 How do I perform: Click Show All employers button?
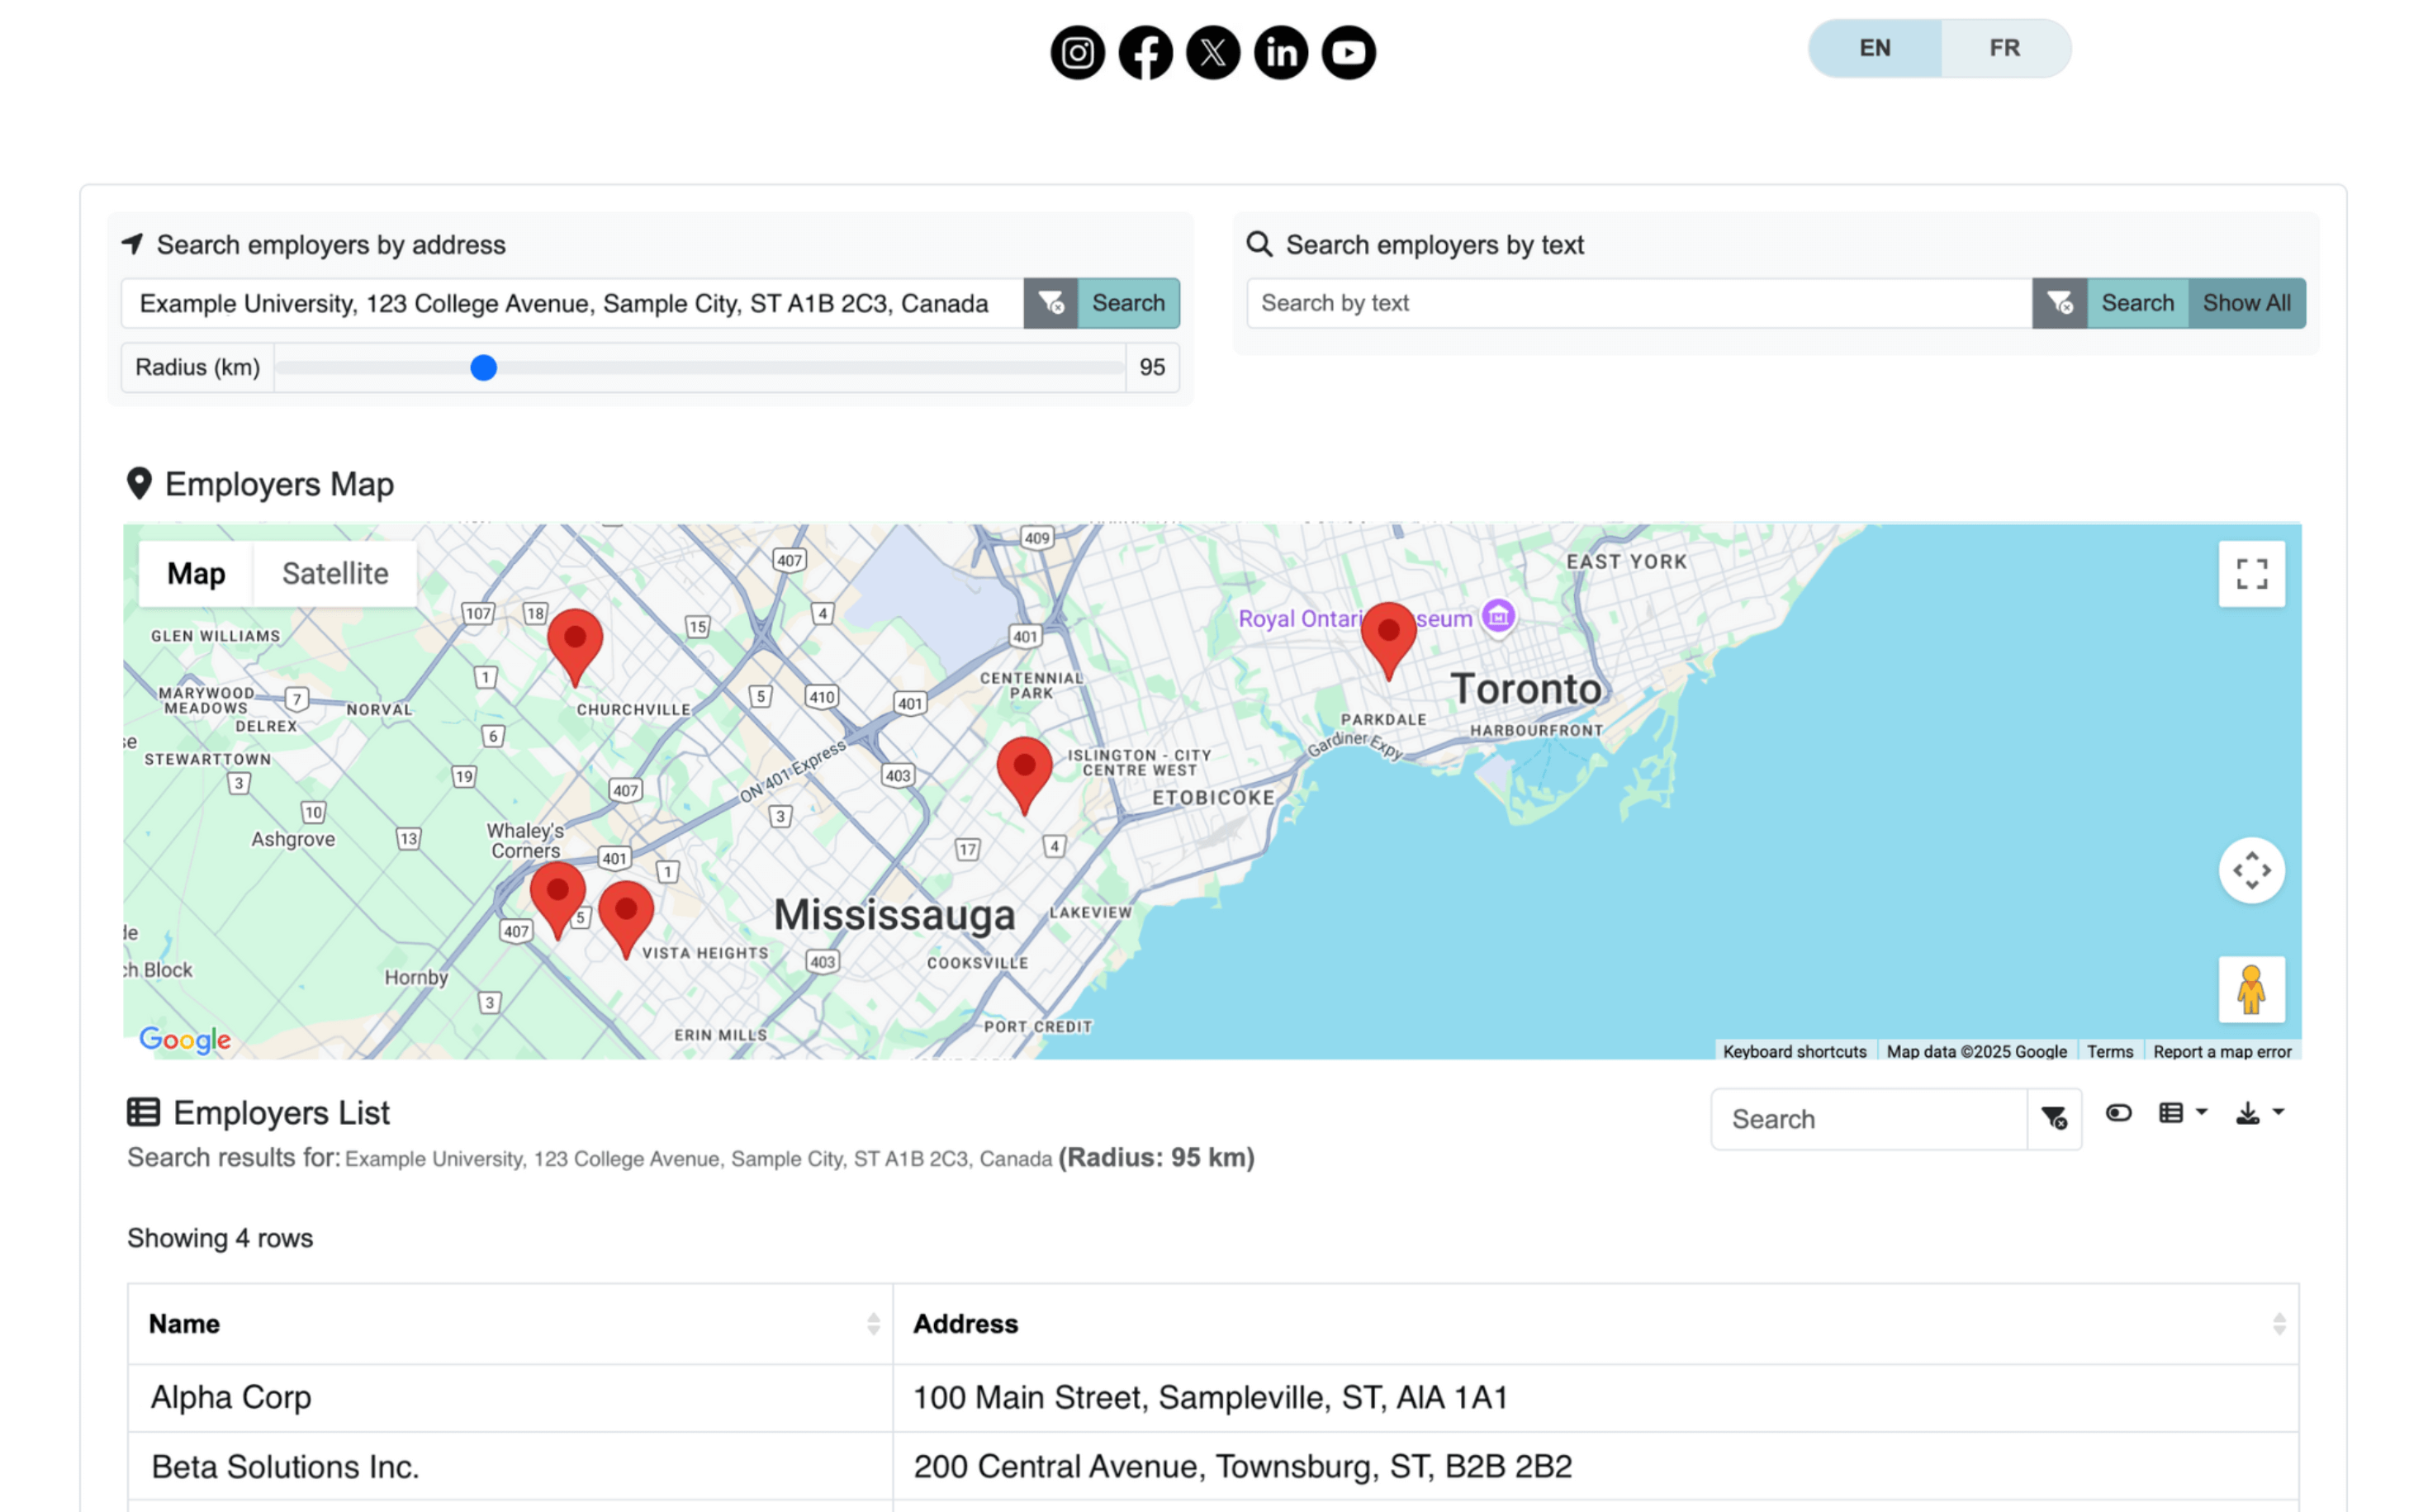pyautogui.click(x=2247, y=303)
